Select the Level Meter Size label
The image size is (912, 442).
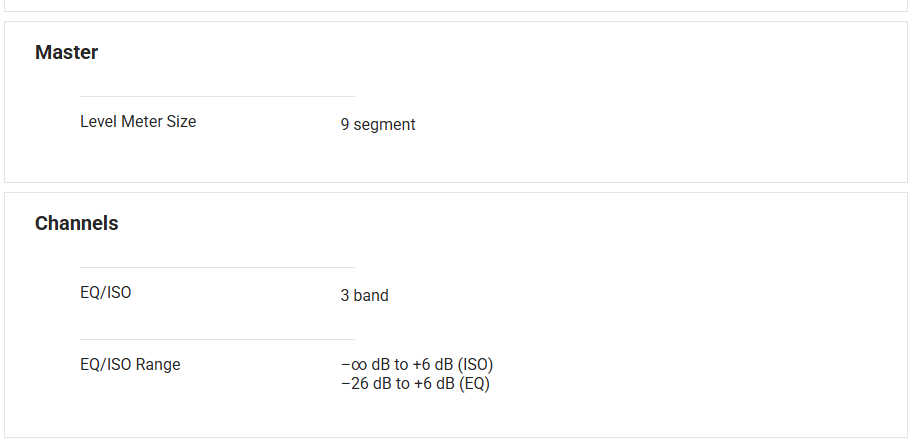coord(138,122)
